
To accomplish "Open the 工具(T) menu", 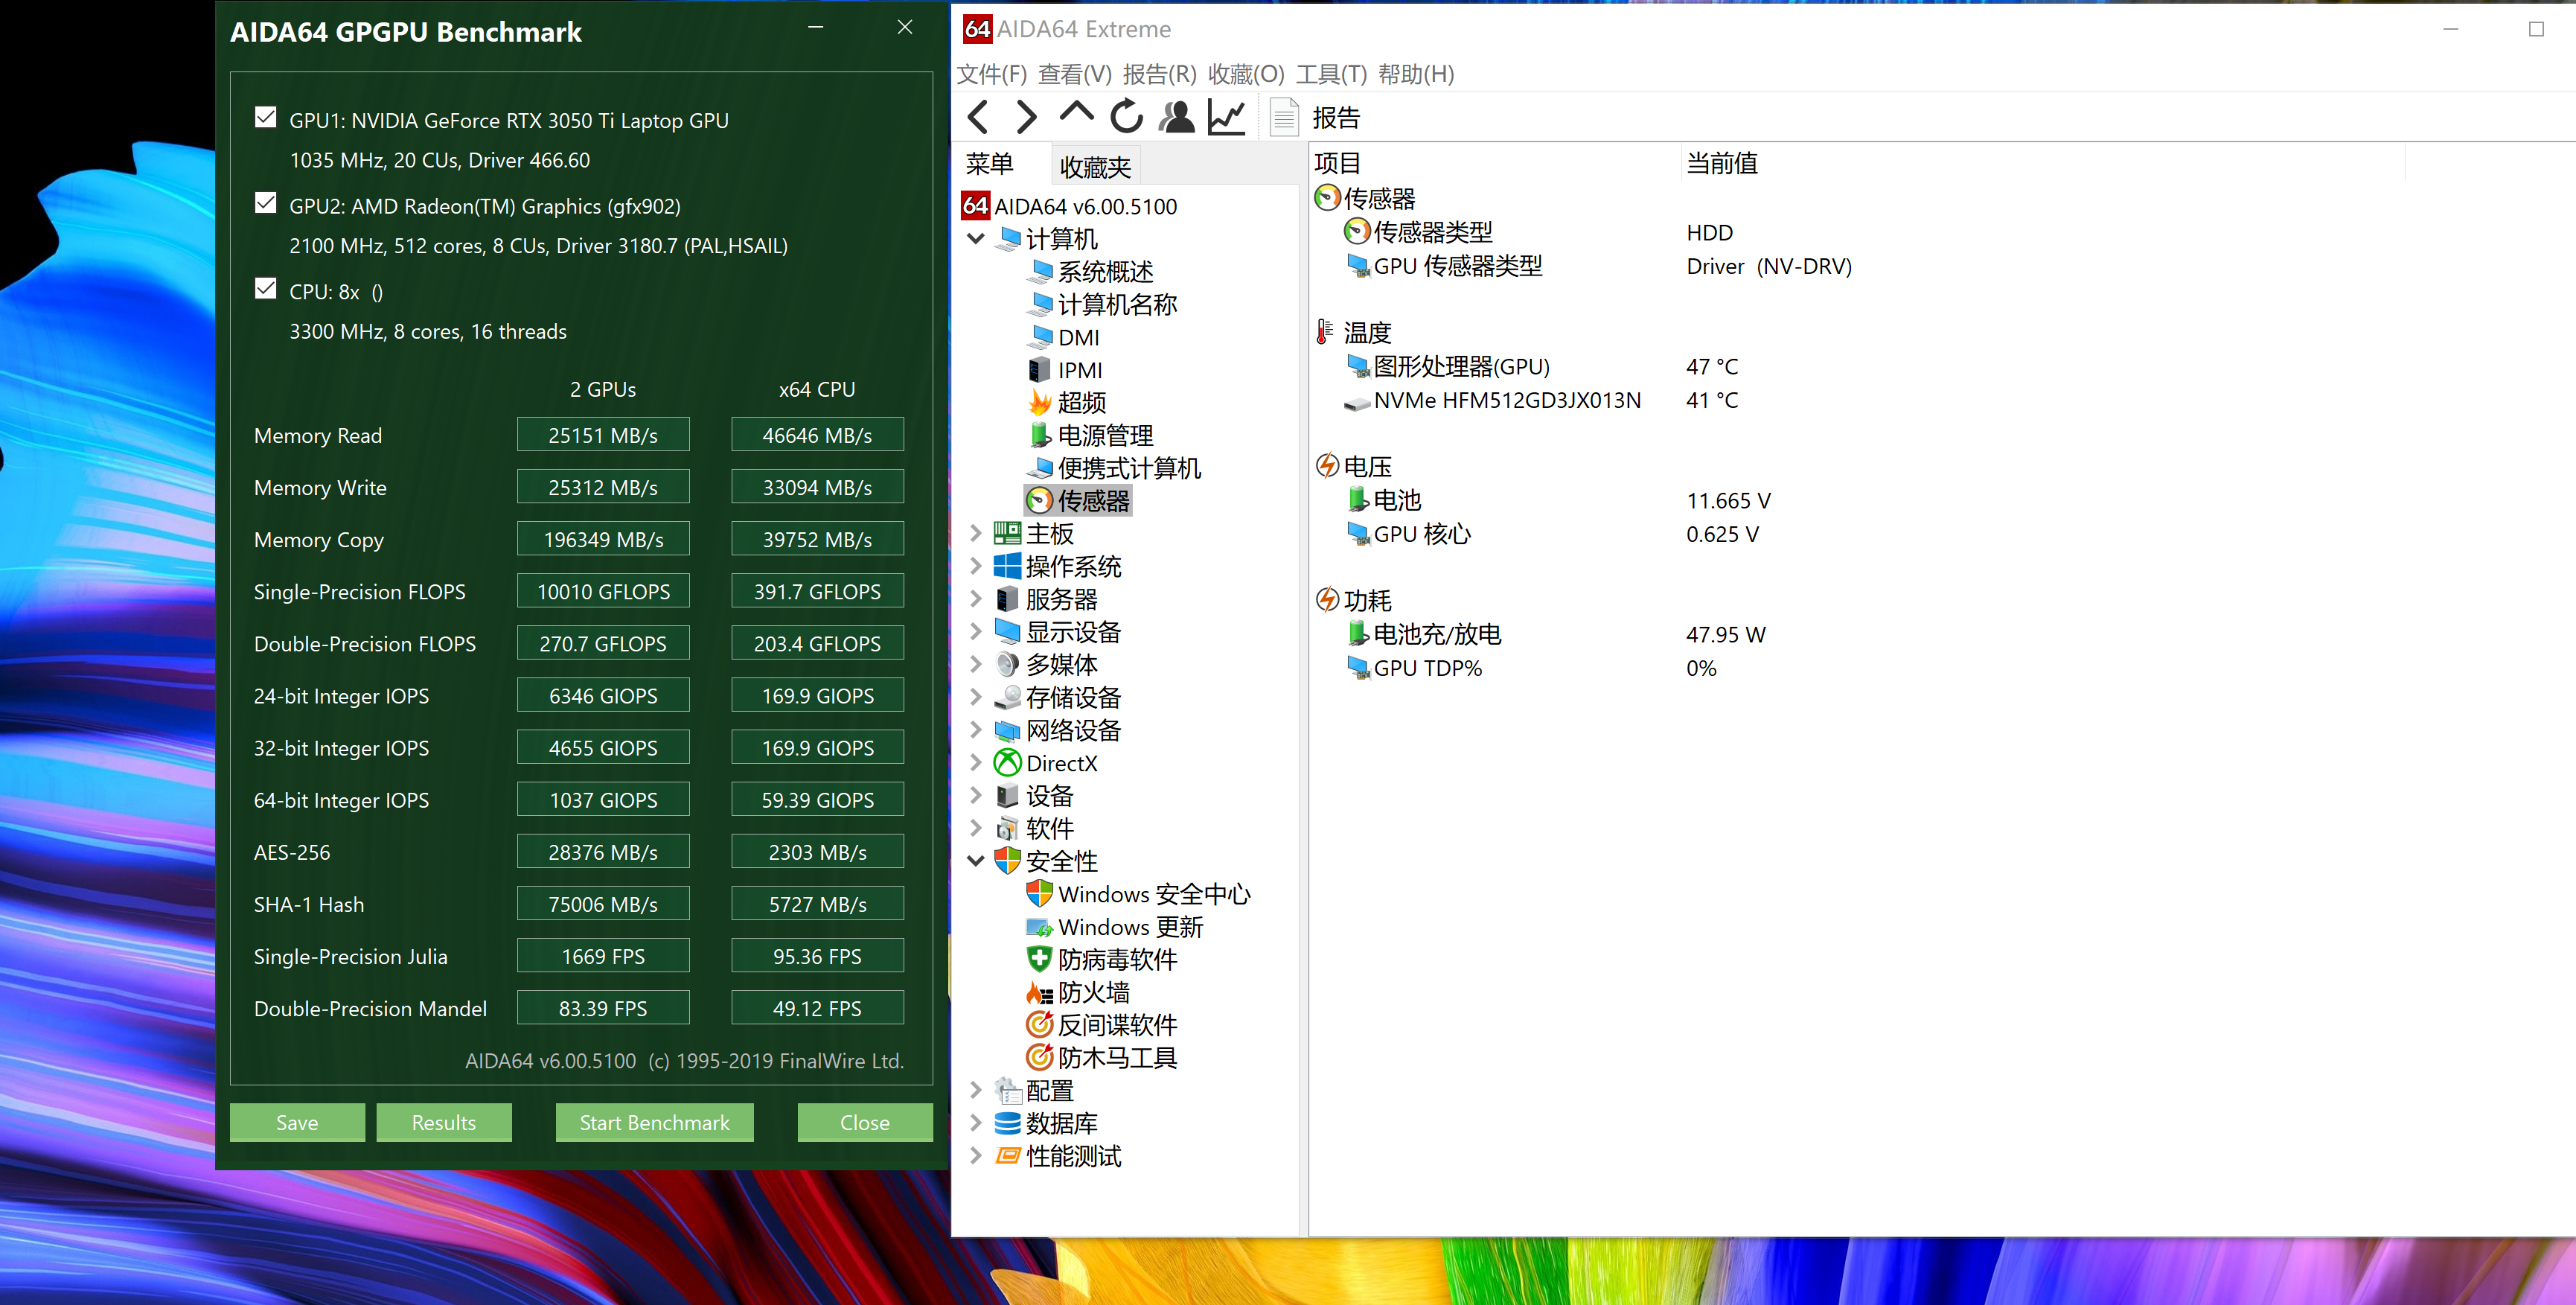I will point(1331,74).
